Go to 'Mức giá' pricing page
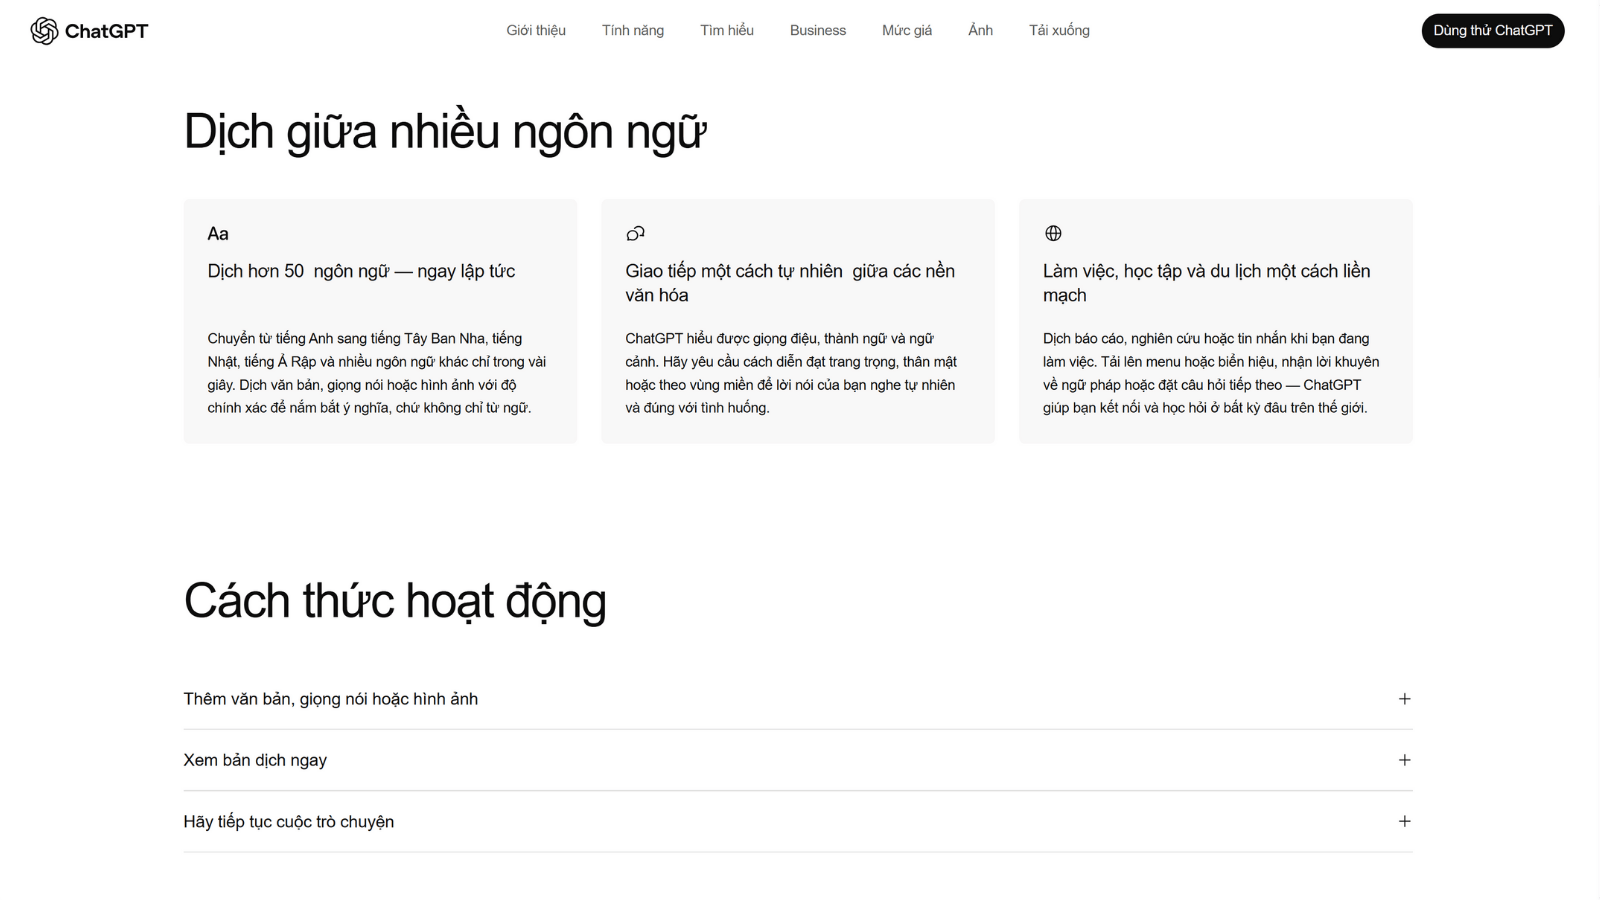The height and width of the screenshot is (900, 1600). coord(906,30)
